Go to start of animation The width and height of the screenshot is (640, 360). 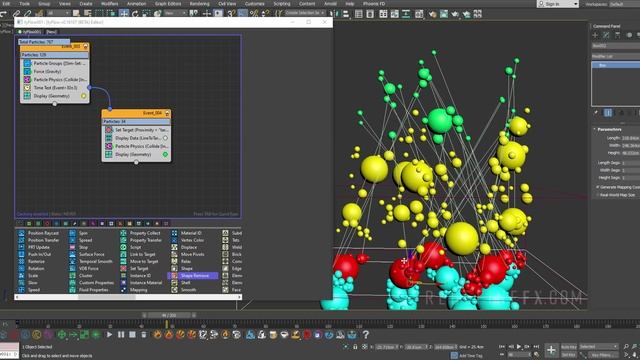click(502, 347)
